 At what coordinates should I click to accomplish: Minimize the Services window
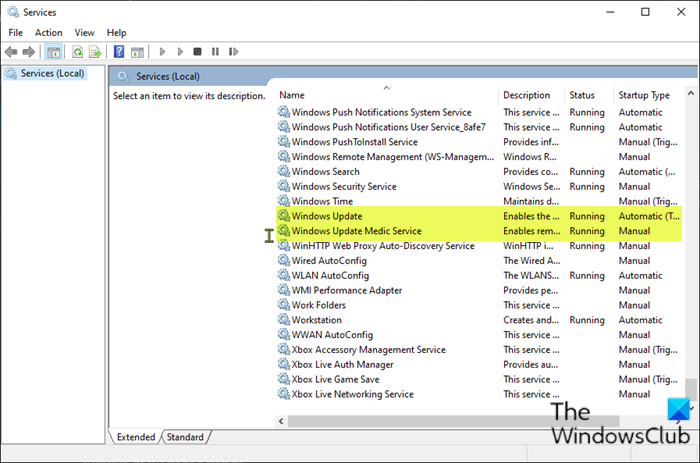click(x=610, y=12)
